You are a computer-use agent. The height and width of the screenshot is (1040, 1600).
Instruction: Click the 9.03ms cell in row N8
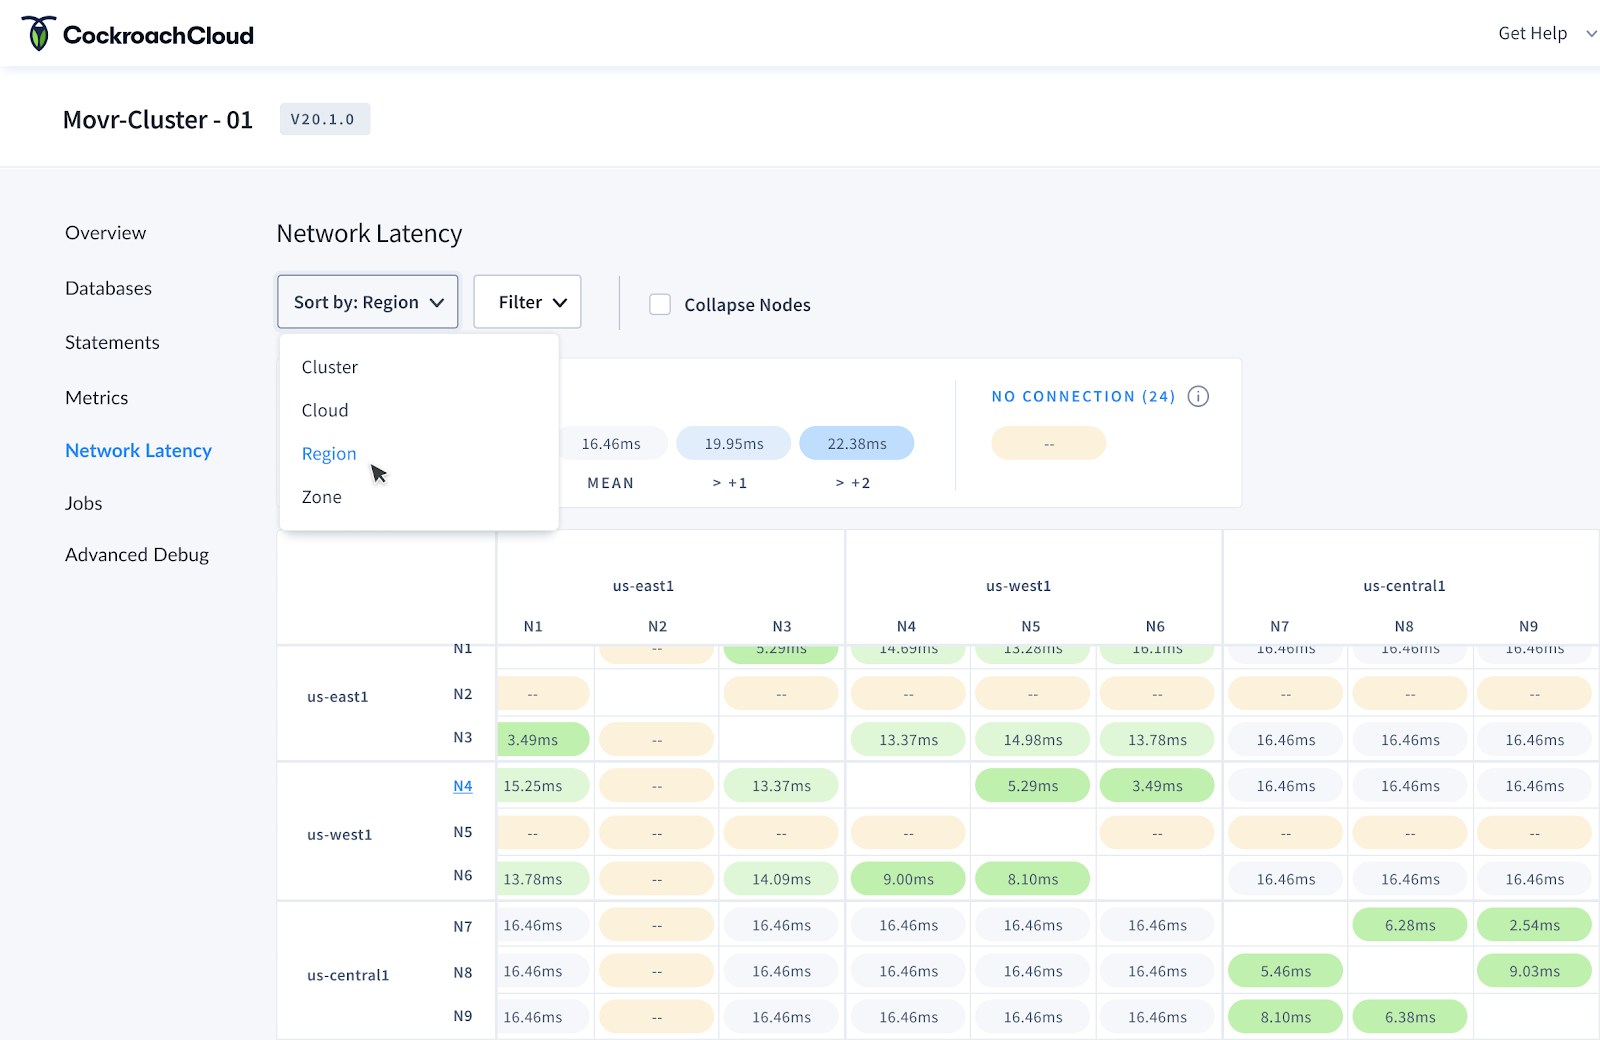(x=1534, y=971)
